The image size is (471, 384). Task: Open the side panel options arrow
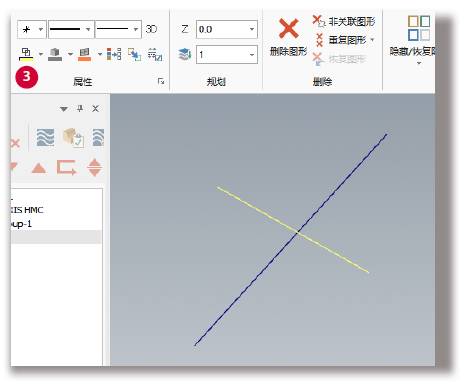(x=64, y=109)
